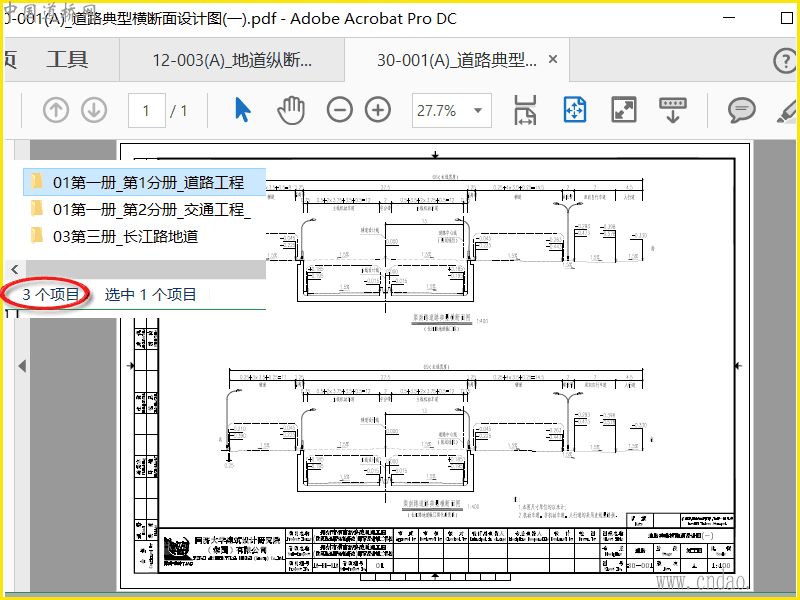Image resolution: width=800 pixels, height=600 pixels.
Task: Go to the previous page with the up arrow
Action: click(x=56, y=110)
